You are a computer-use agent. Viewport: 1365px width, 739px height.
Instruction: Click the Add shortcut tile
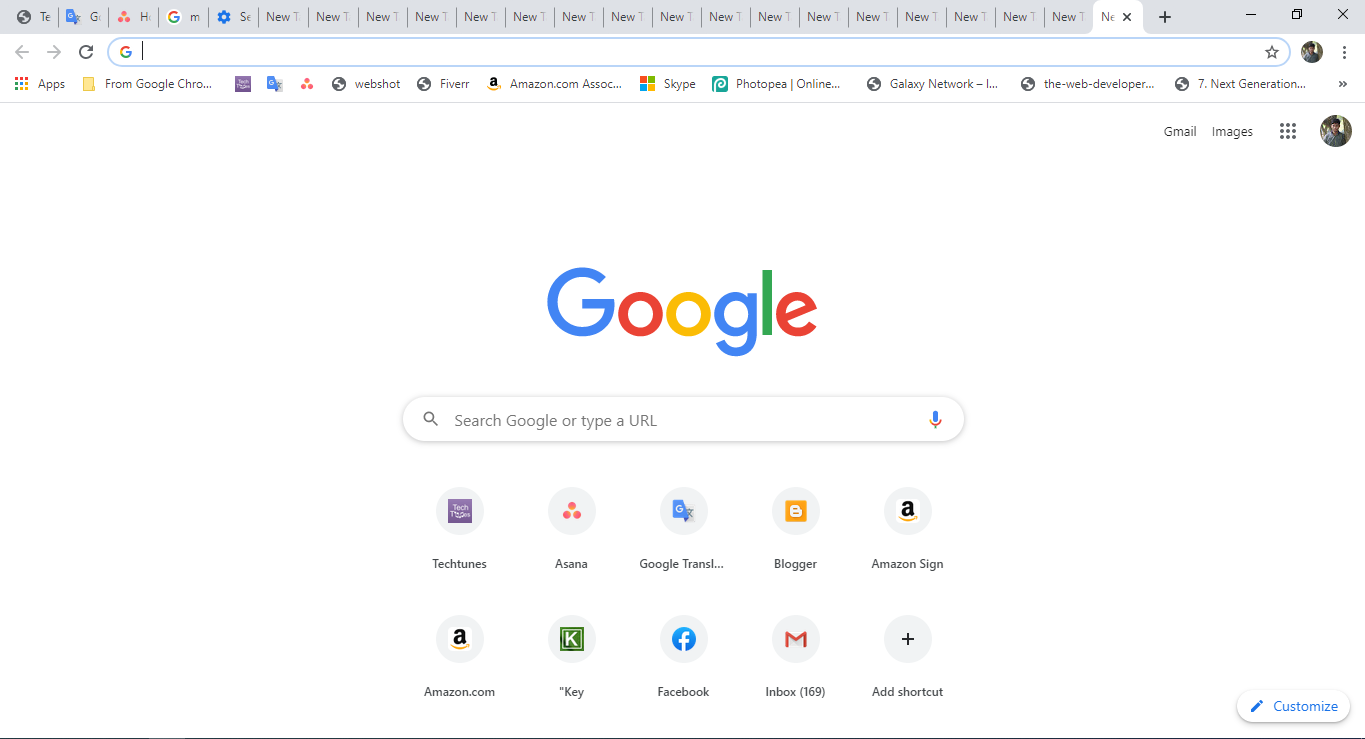point(908,658)
